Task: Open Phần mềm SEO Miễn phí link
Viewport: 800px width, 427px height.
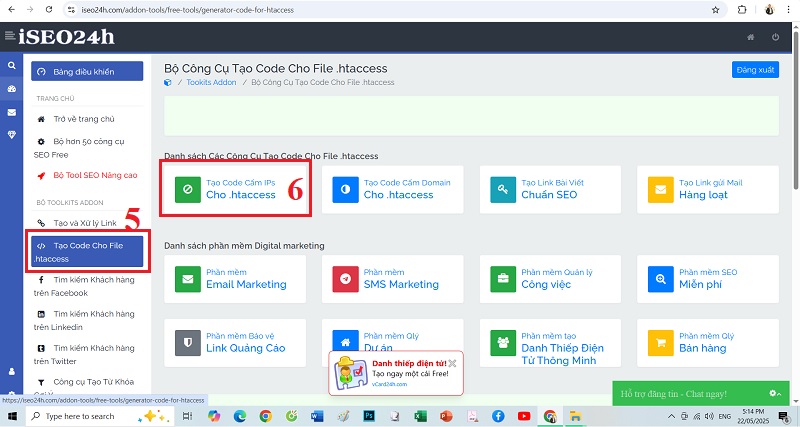Action: 708,279
